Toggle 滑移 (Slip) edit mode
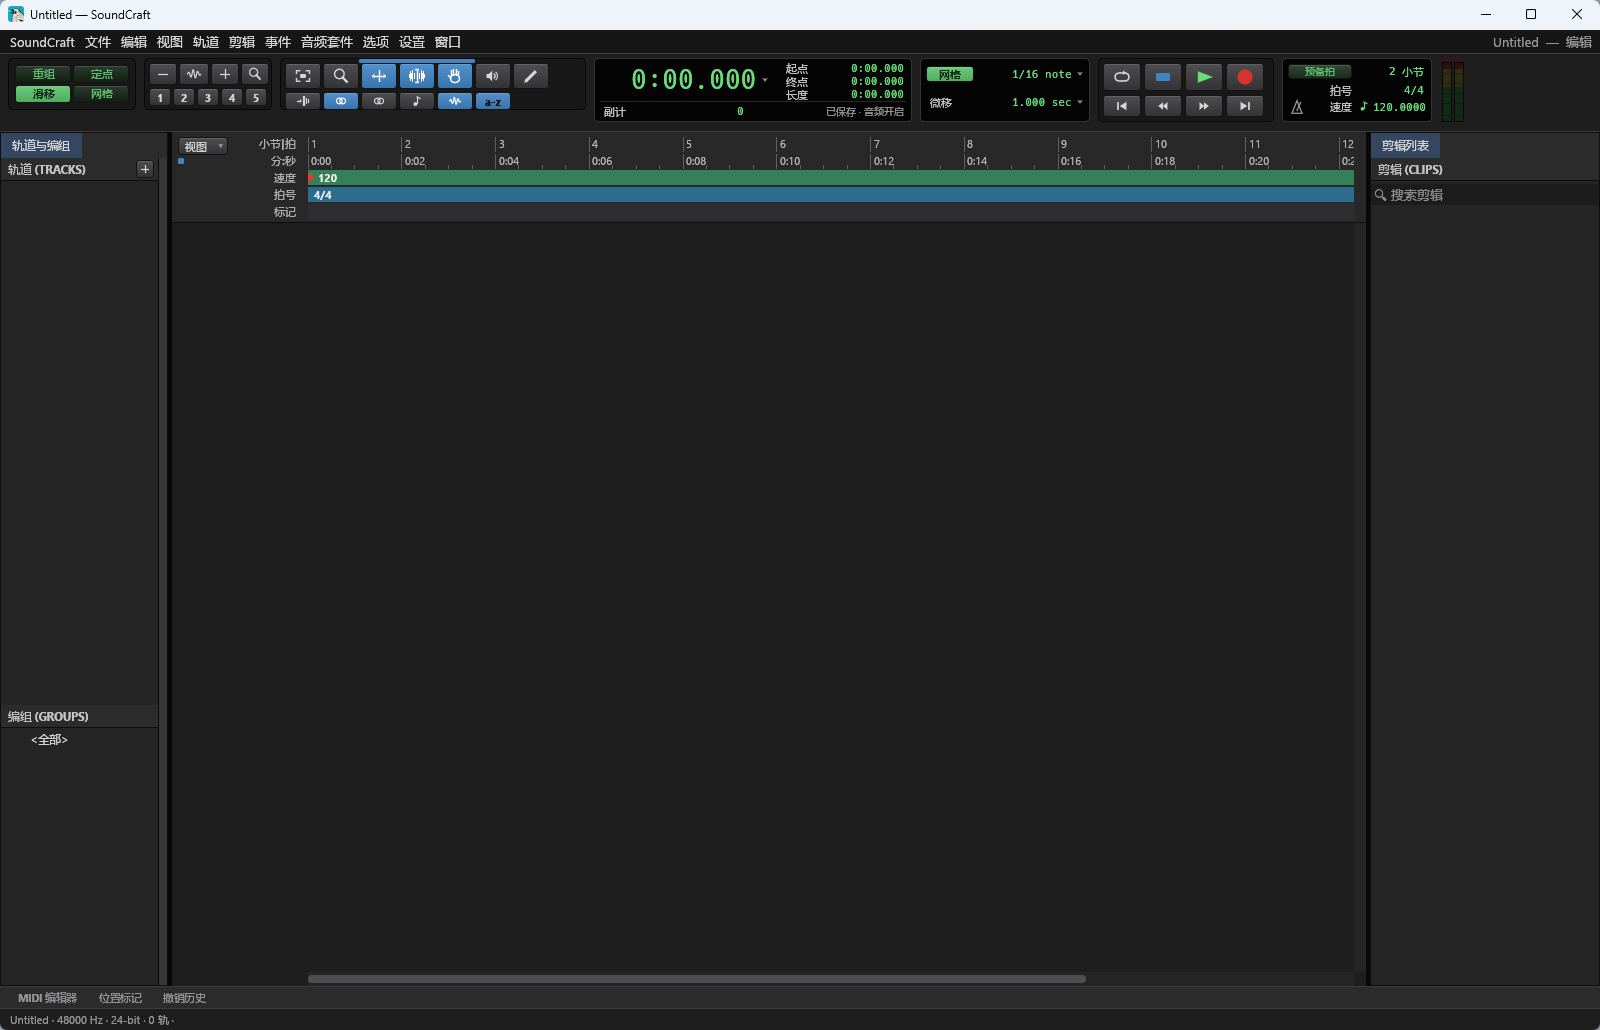Screen dimensions: 1600x1030 43,94
